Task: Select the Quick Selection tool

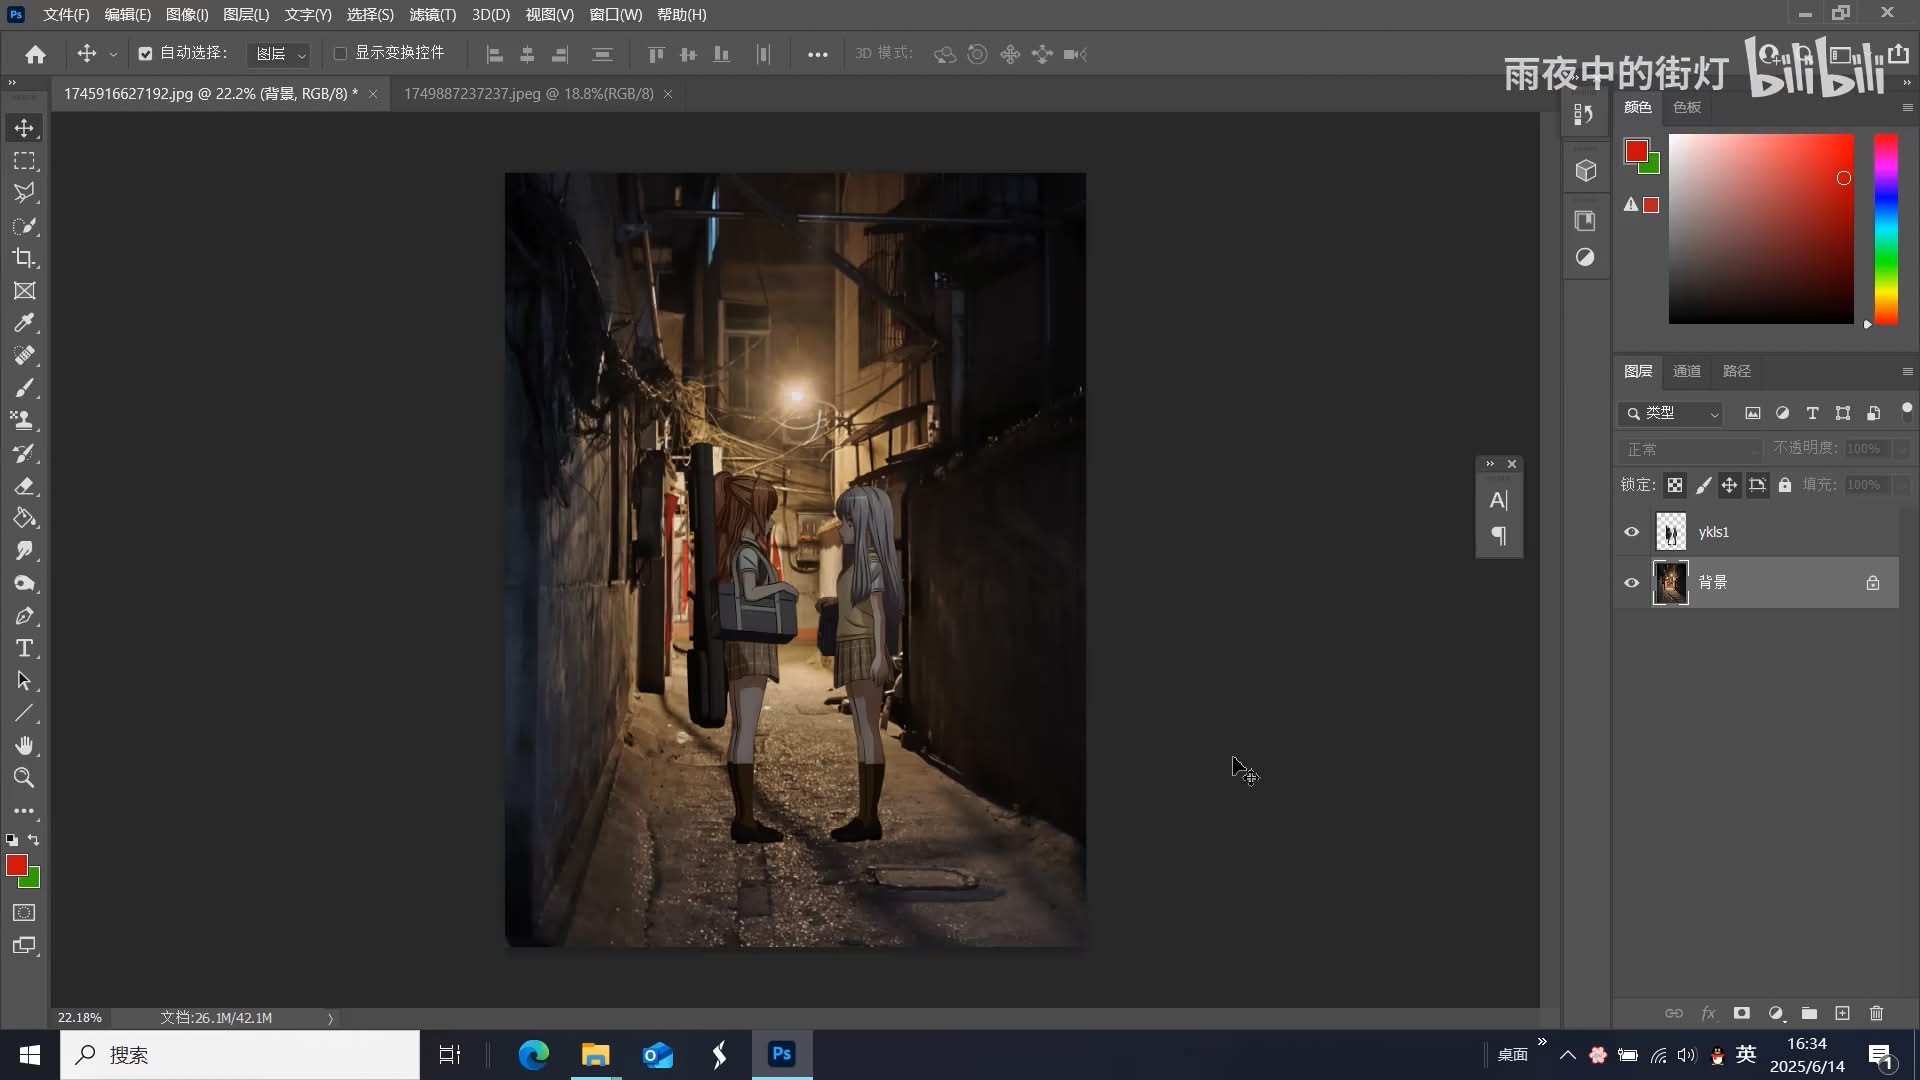Action: (24, 226)
